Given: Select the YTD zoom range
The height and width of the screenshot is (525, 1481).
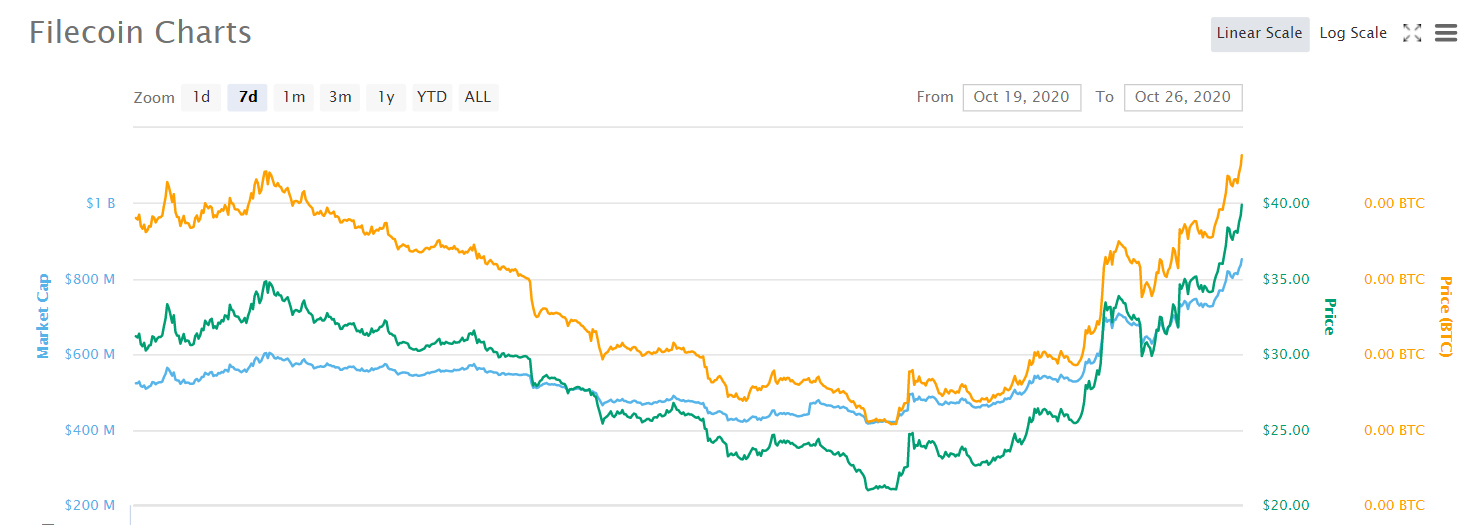Looking at the screenshot, I should (x=432, y=97).
